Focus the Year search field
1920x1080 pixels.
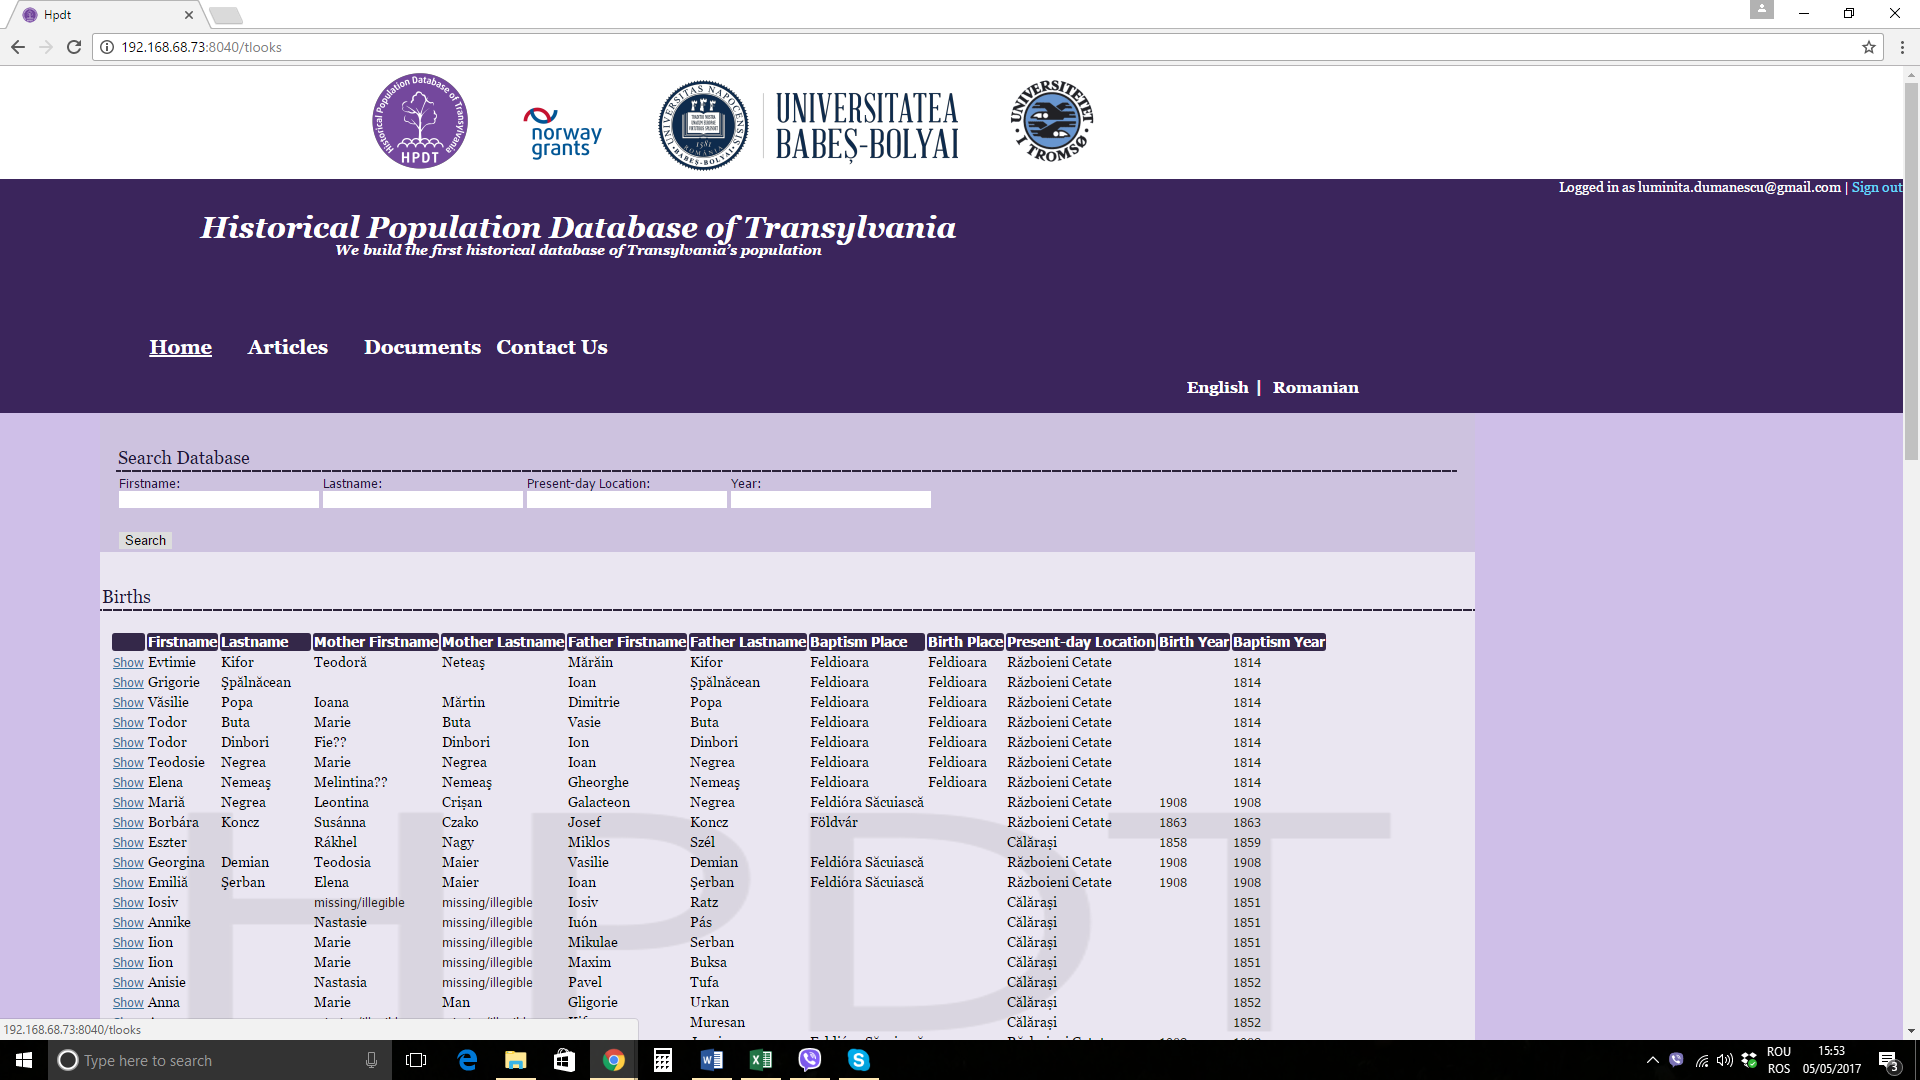[x=831, y=499]
